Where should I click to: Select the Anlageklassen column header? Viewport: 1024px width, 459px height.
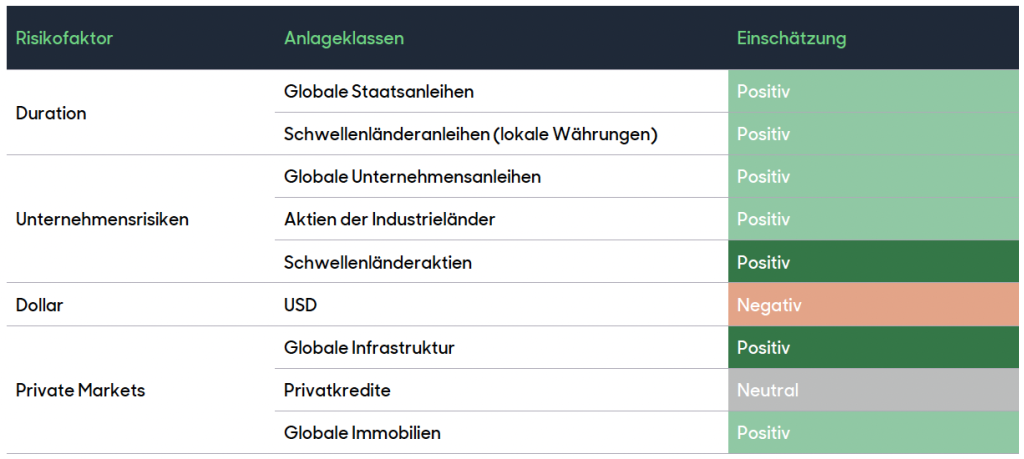344,39
